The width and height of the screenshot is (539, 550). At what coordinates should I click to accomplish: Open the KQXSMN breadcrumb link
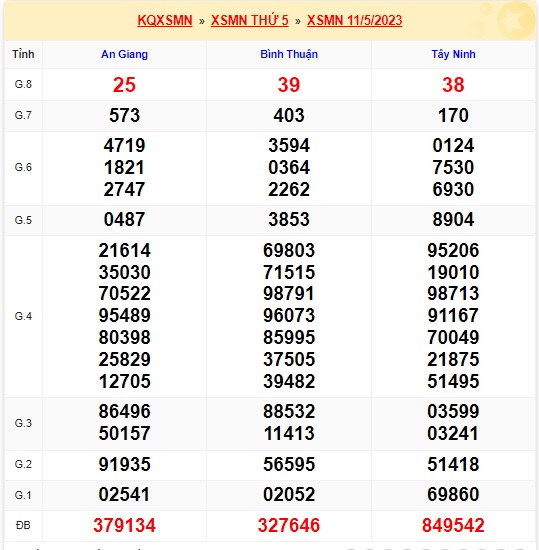(x=165, y=20)
